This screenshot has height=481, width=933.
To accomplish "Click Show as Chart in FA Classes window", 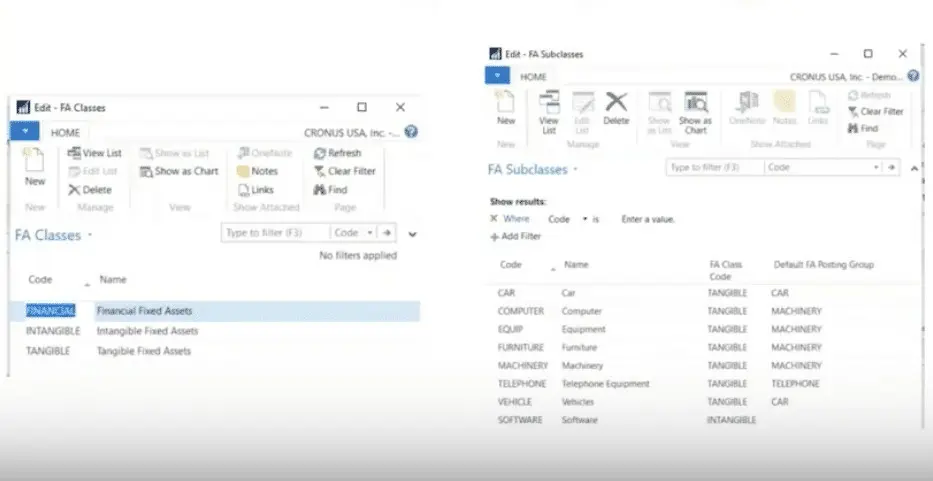I will tap(179, 171).
